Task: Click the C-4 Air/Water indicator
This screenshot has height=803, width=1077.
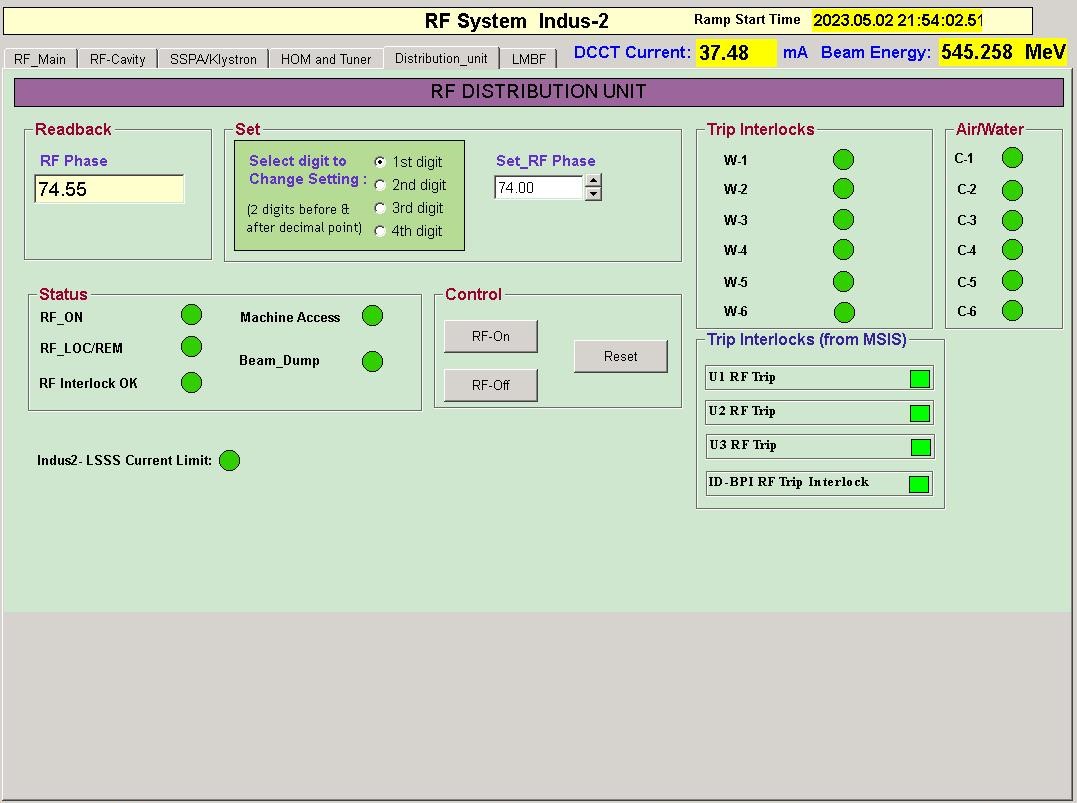Action: tap(1012, 249)
